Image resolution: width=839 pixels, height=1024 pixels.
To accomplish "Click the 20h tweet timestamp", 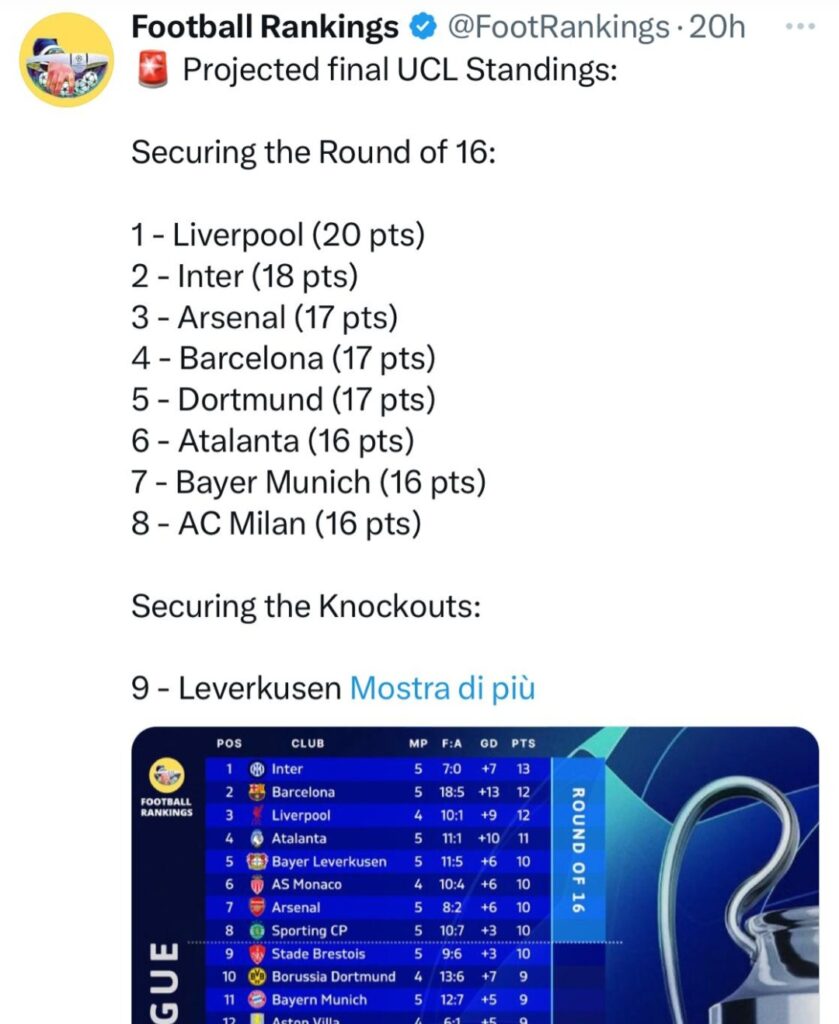I will 717,28.
